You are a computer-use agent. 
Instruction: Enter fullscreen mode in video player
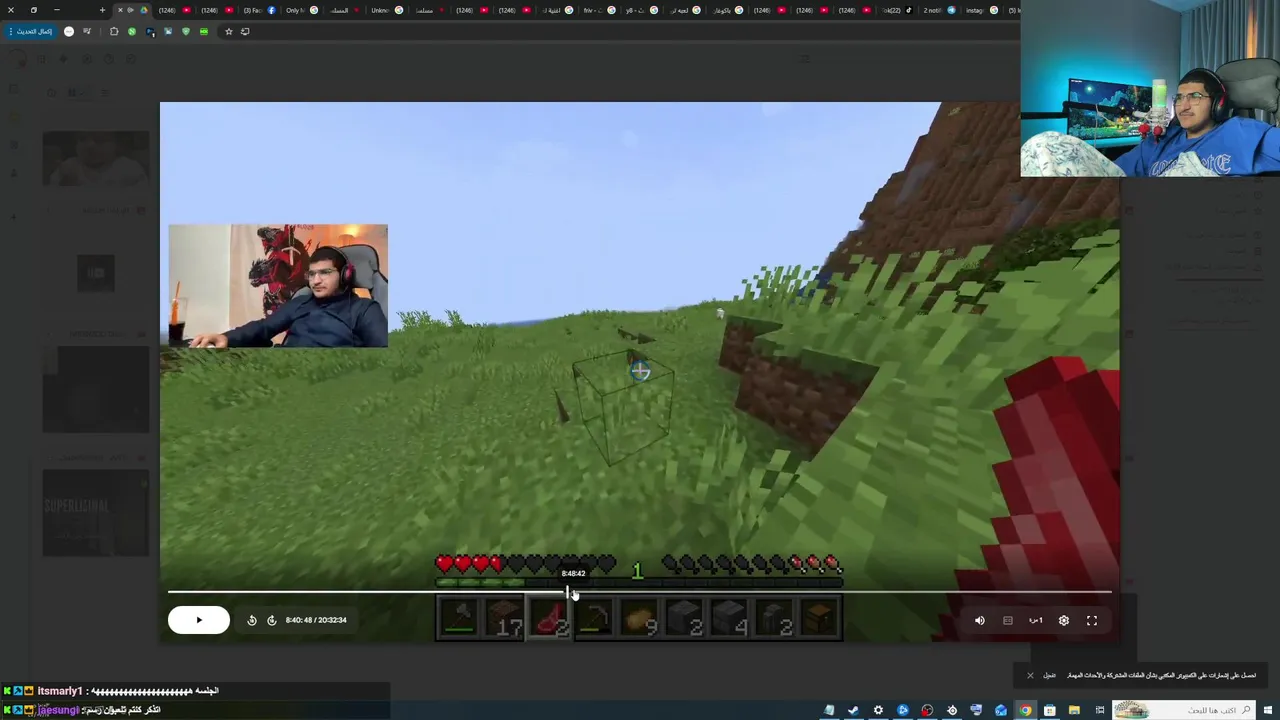pos(1092,620)
